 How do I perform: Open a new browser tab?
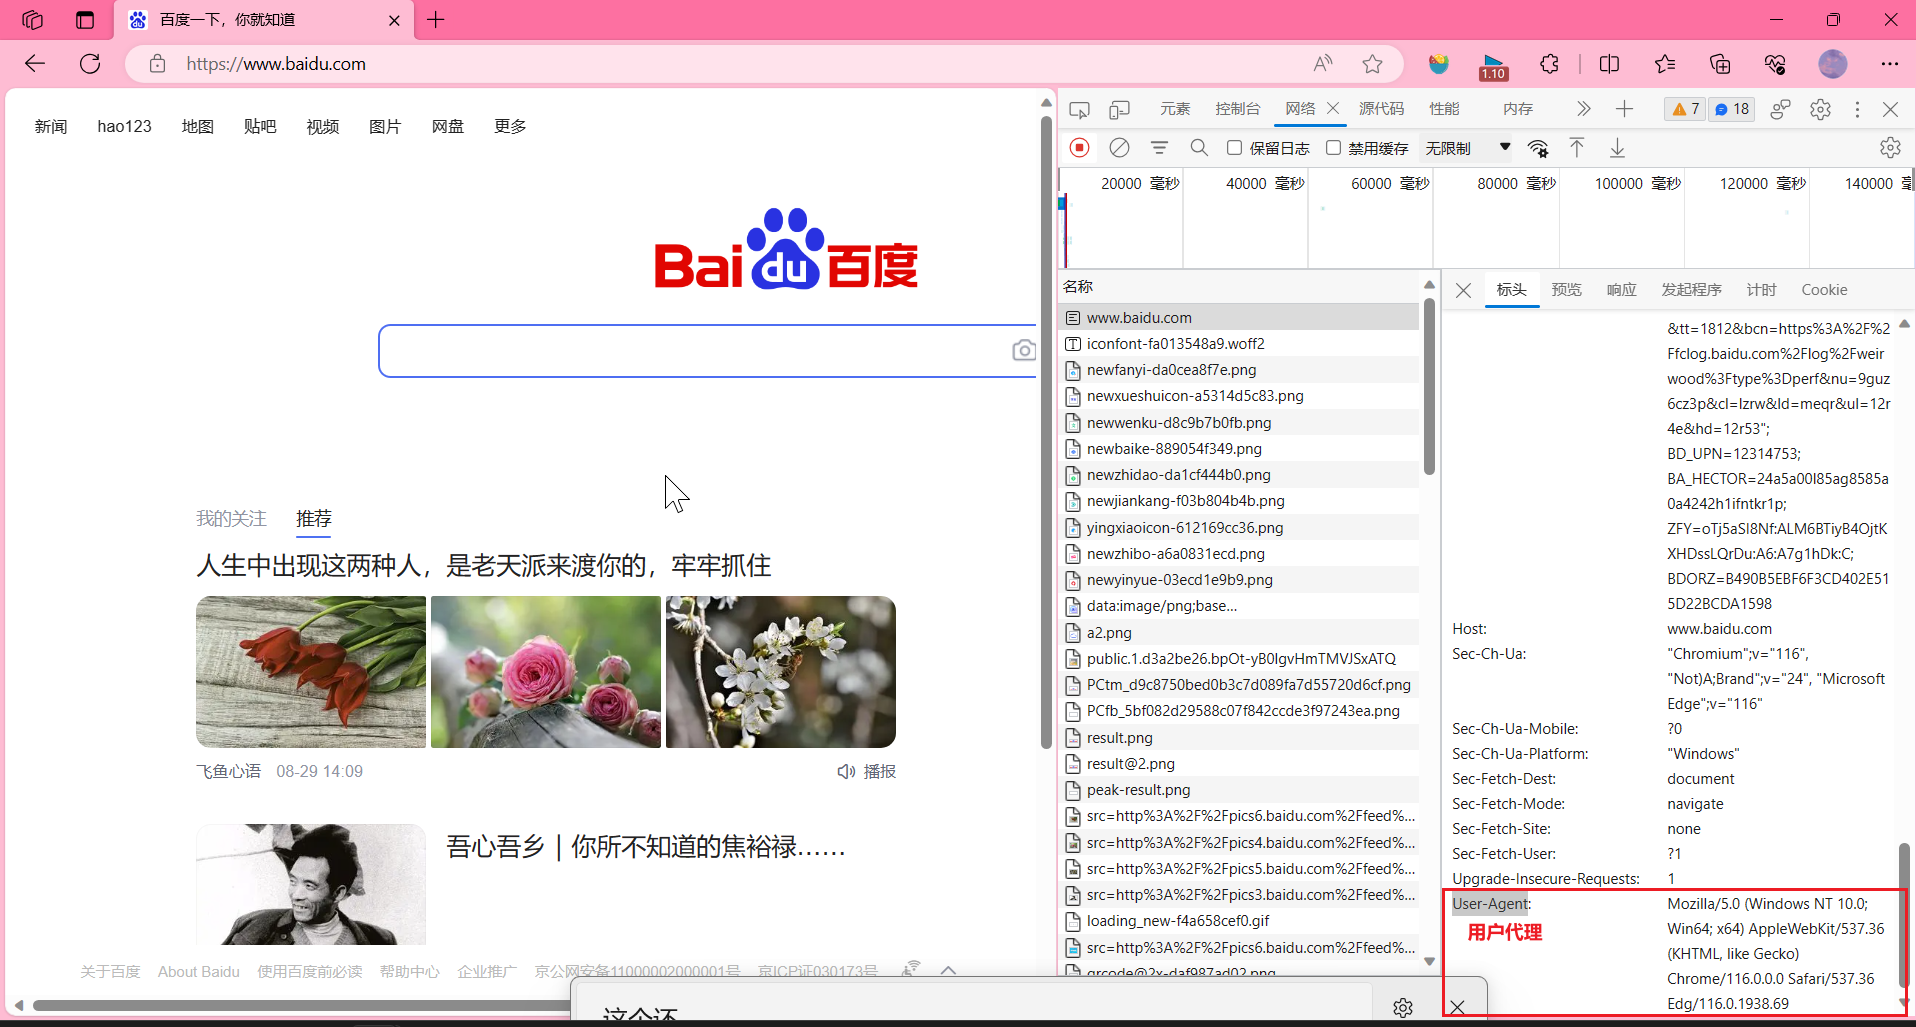click(436, 20)
